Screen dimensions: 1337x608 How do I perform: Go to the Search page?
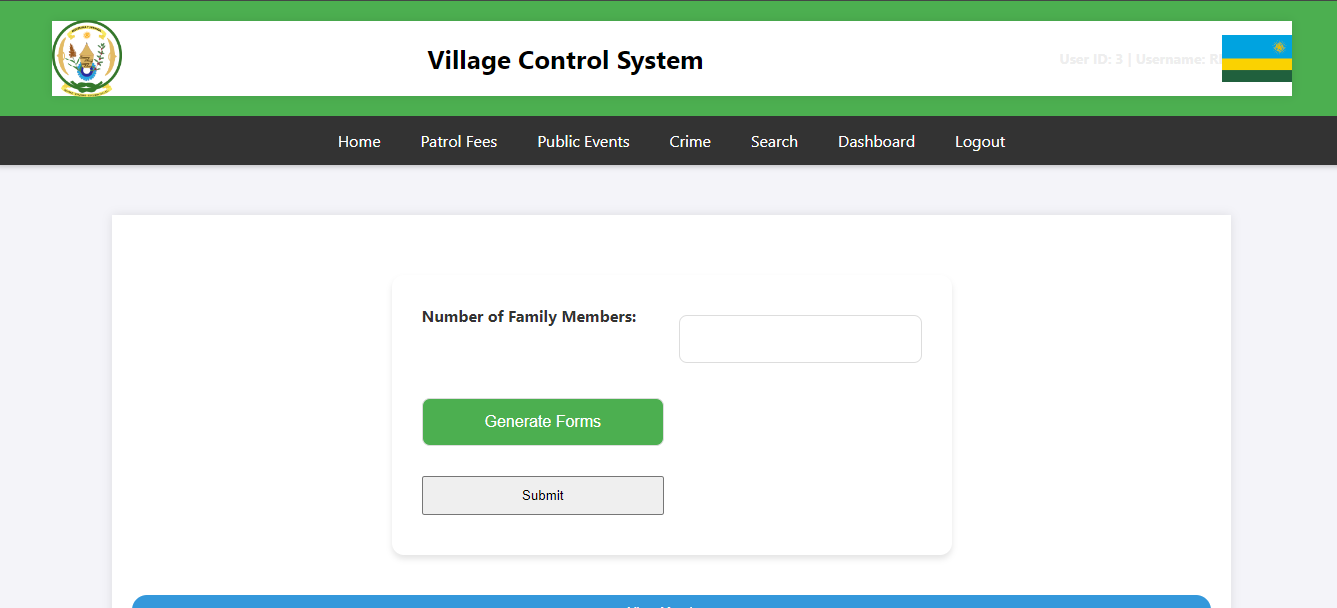point(774,141)
